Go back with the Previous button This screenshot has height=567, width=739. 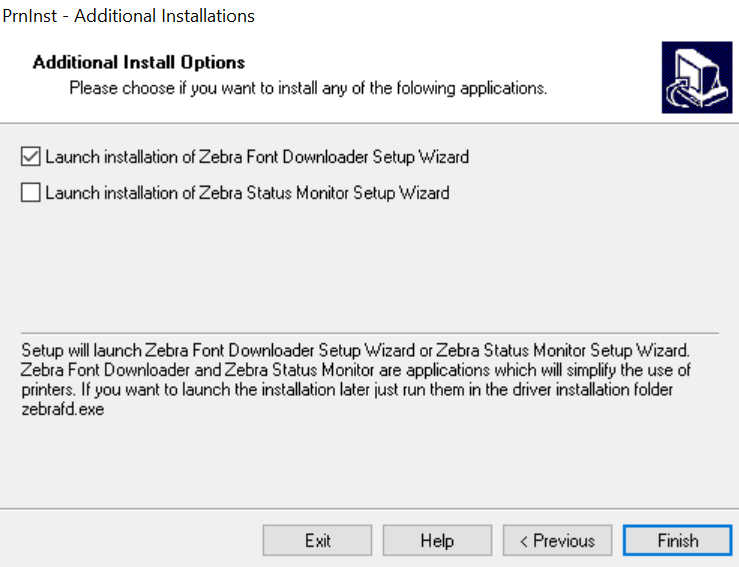click(557, 541)
